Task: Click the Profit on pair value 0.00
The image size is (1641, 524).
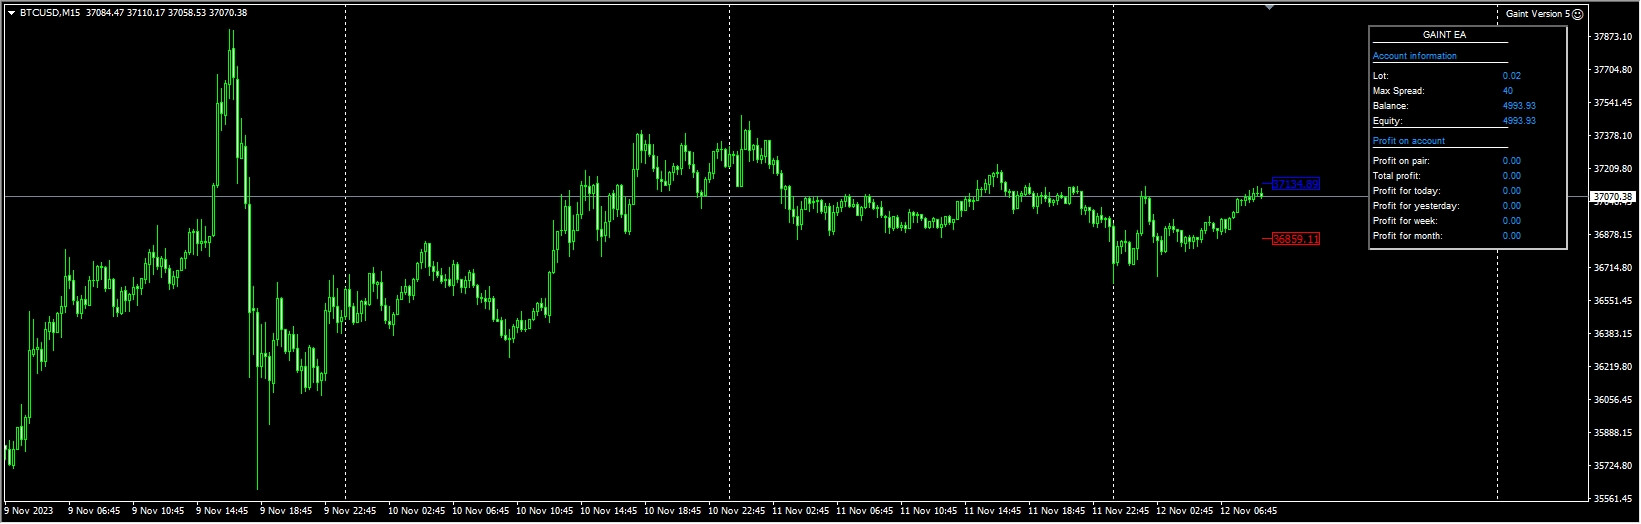Action: coord(1511,161)
